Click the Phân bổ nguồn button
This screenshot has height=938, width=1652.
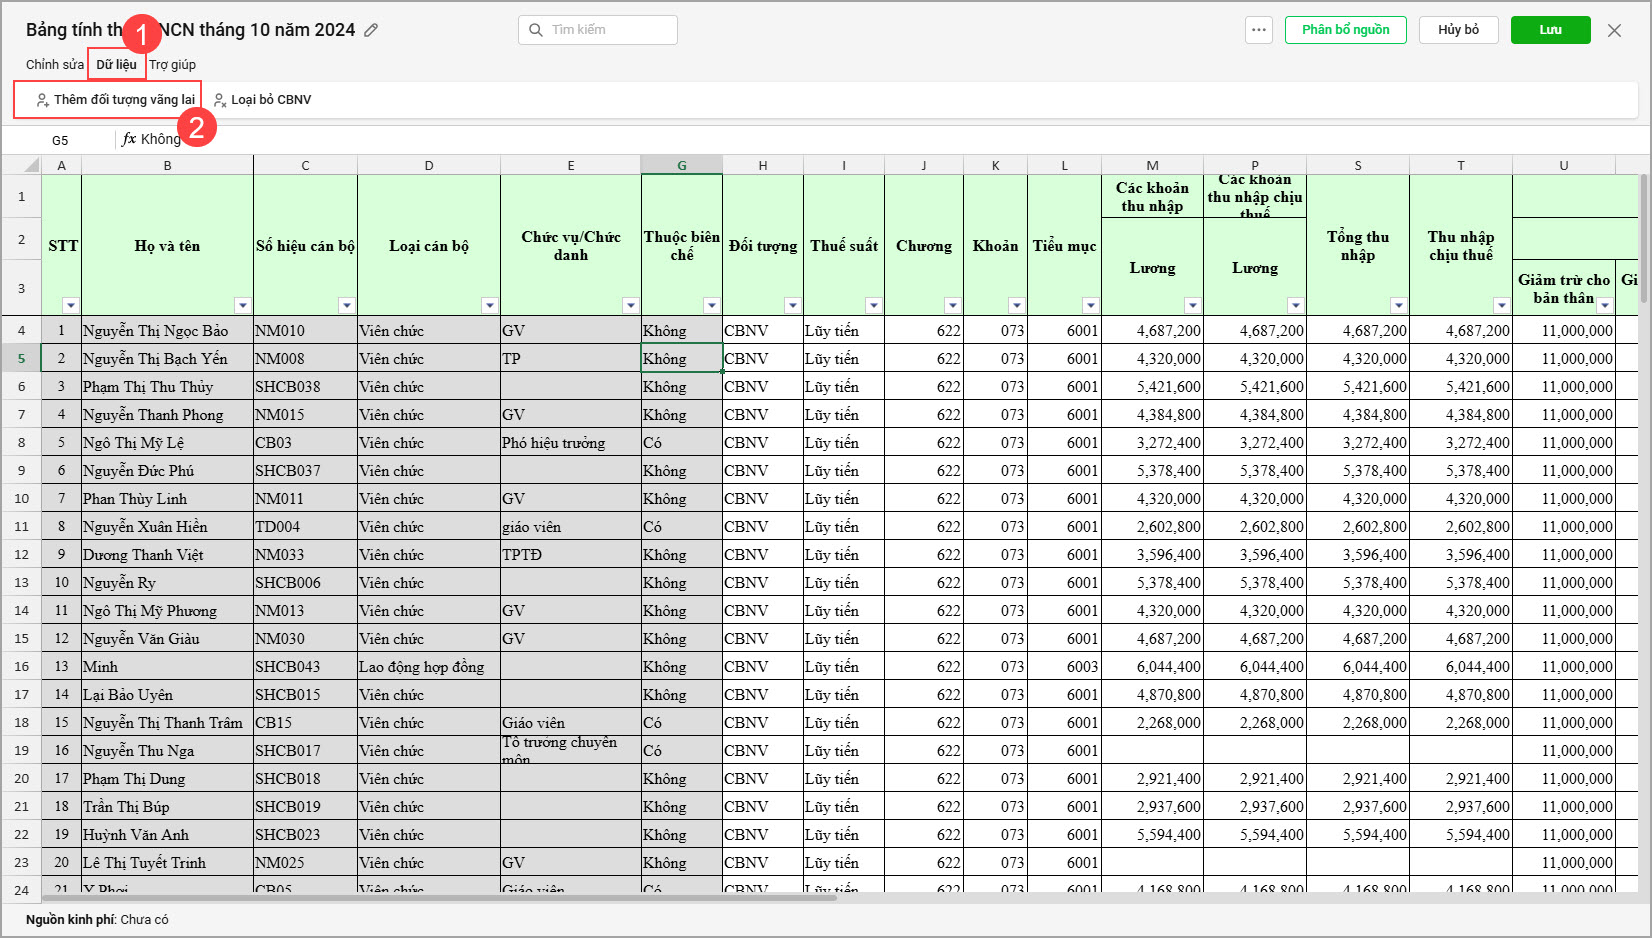pos(1345,30)
